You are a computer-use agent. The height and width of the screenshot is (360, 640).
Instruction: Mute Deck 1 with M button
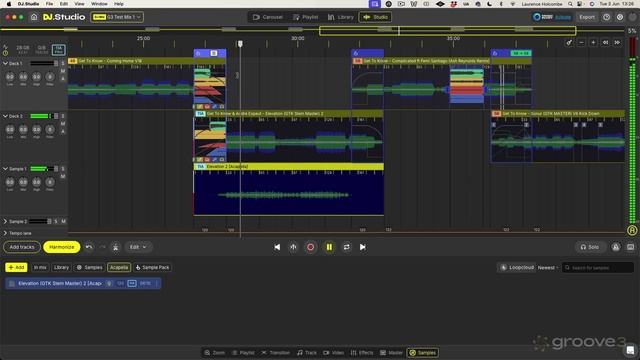pyautogui.click(x=63, y=71)
